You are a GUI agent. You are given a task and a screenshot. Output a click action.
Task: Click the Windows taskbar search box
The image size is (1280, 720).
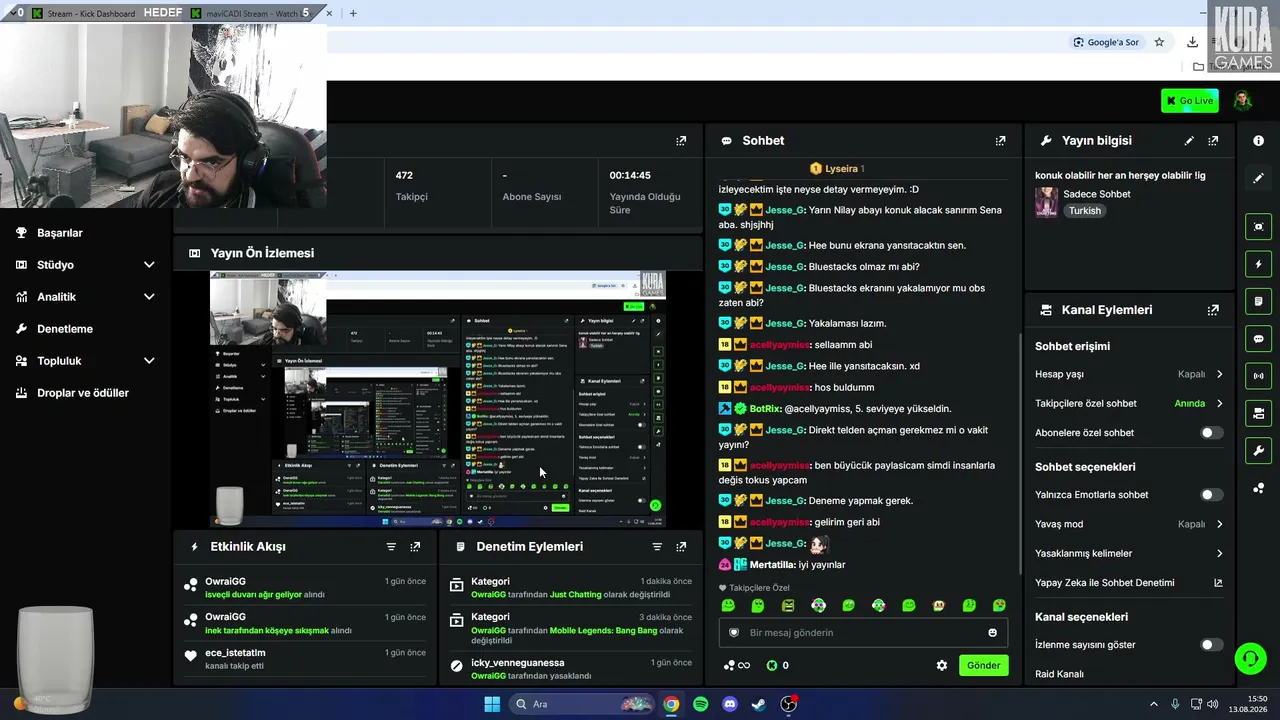click(583, 704)
